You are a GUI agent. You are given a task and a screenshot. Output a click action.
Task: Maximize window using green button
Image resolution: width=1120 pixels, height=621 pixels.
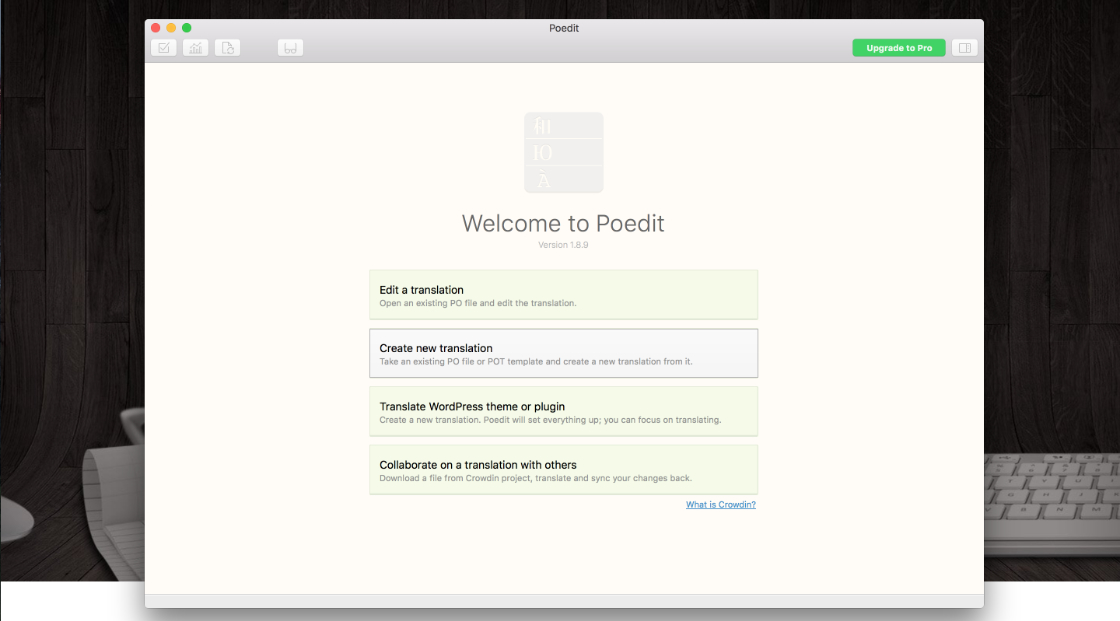187,28
